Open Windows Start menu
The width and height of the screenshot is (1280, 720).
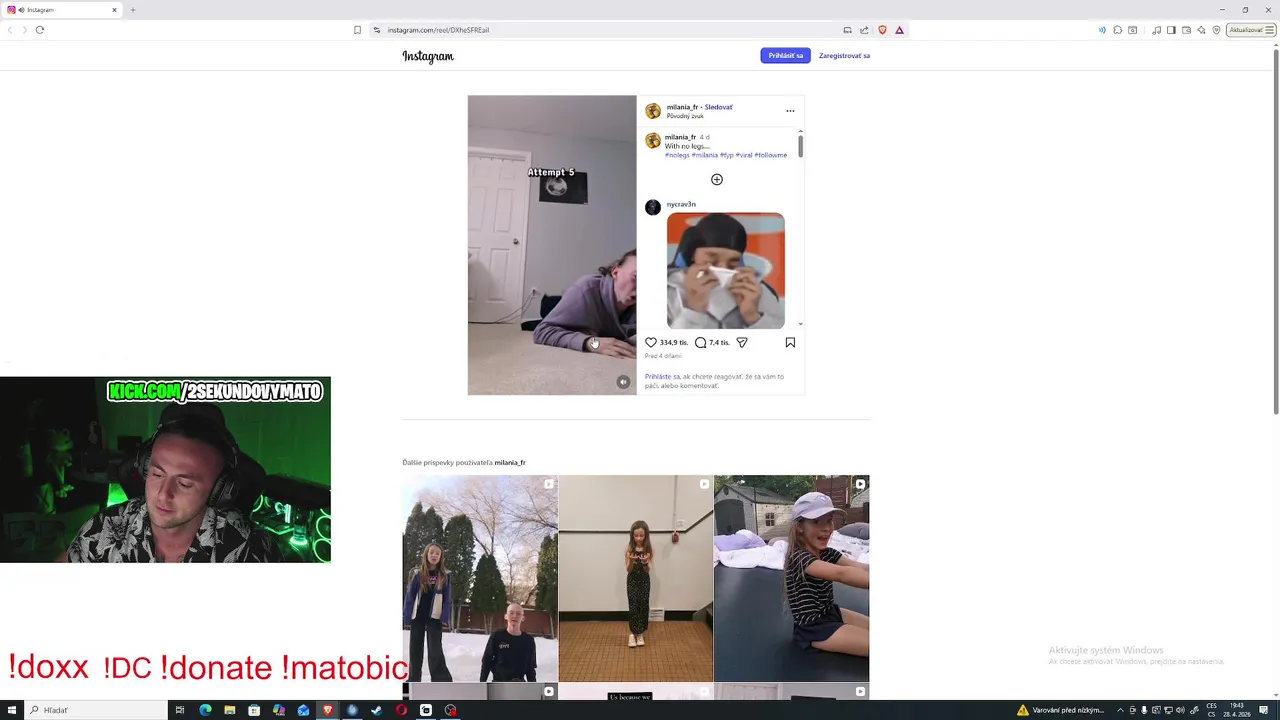coord(12,710)
